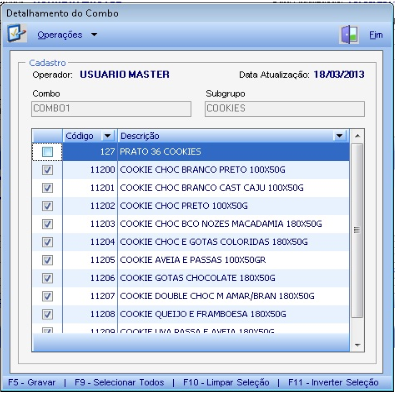
Task: Click the date 18/03/2013
Action: 339,74
